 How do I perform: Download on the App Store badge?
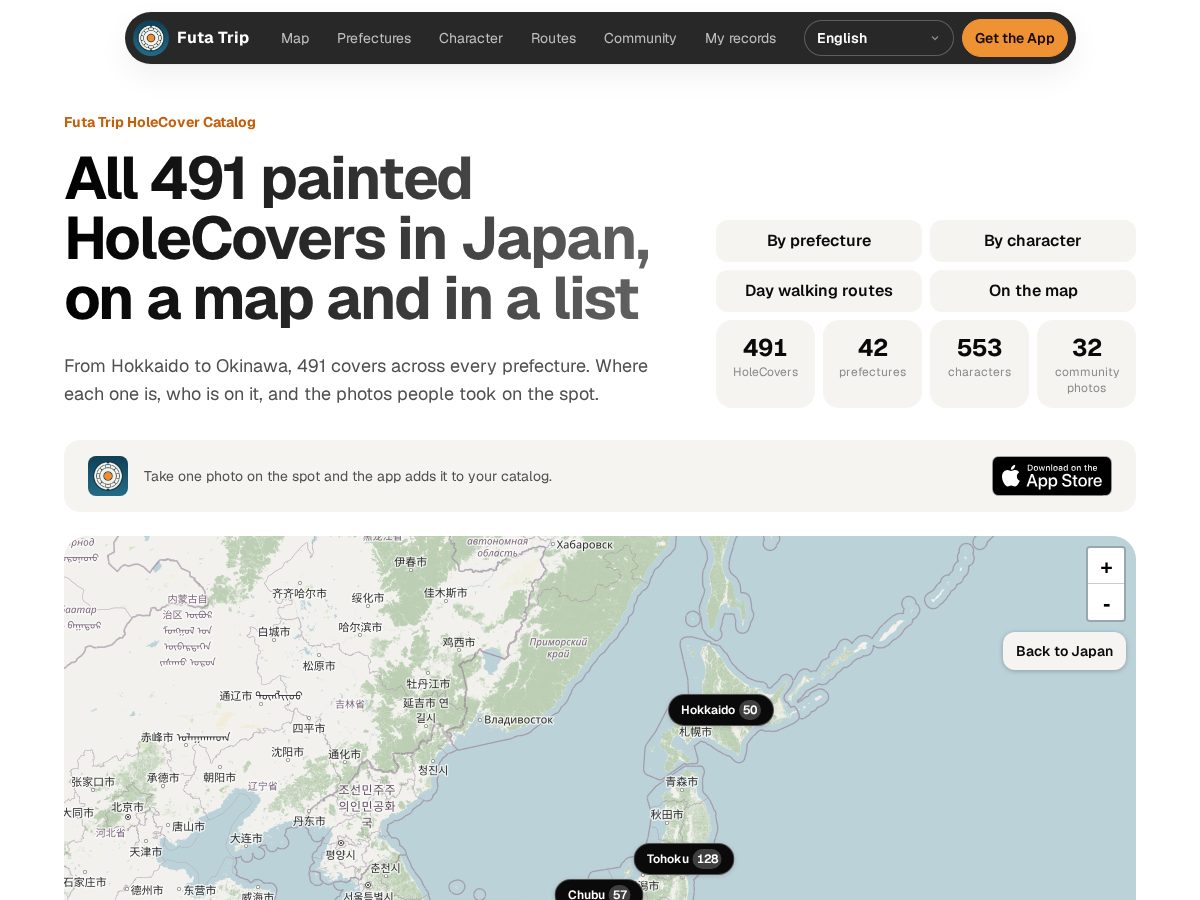[x=1052, y=476]
